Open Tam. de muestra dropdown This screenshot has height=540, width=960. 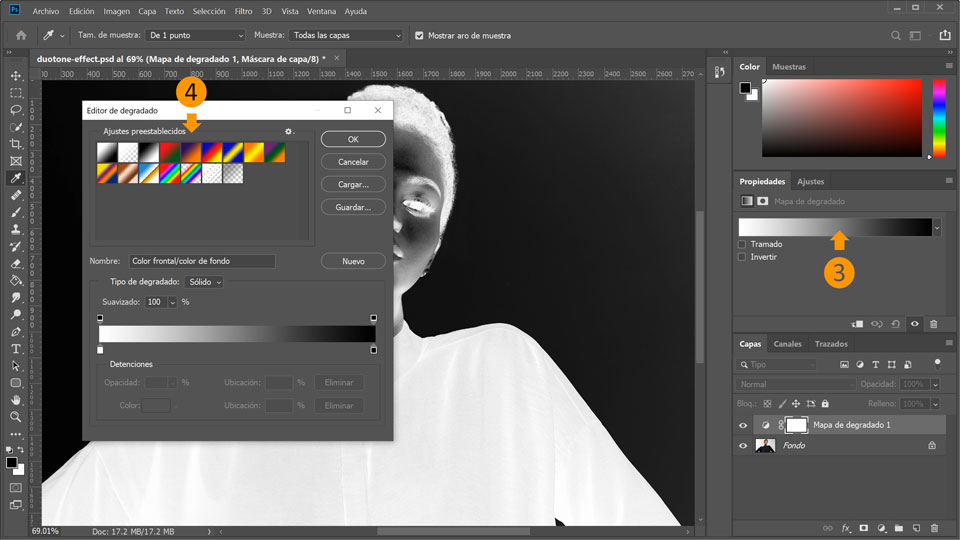tap(195, 36)
